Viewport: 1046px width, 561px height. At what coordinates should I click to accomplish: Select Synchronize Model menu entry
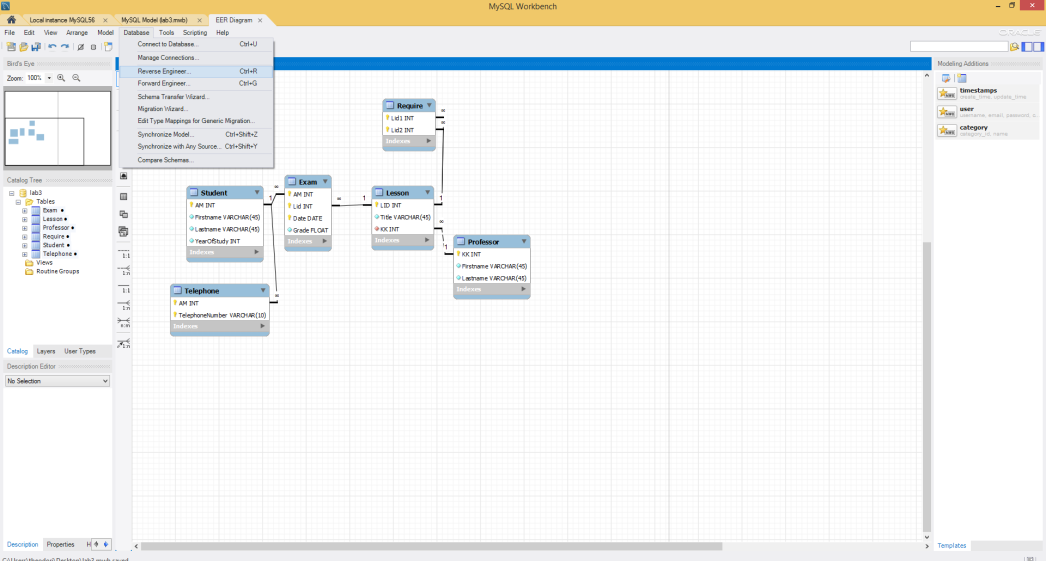pos(196,134)
